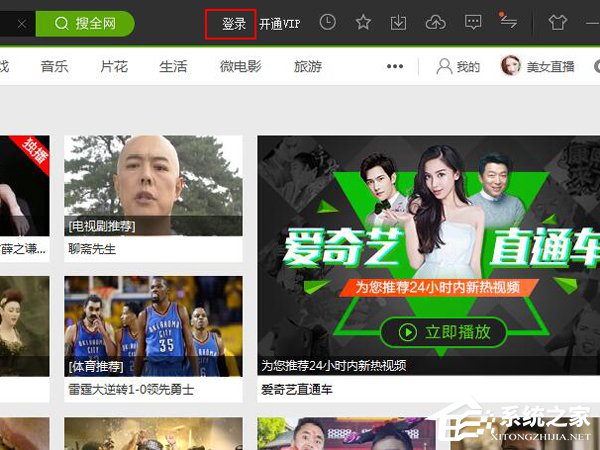This screenshot has width=600, height=450.
Task: Open the messages speech-bubble icon
Action: point(473,23)
